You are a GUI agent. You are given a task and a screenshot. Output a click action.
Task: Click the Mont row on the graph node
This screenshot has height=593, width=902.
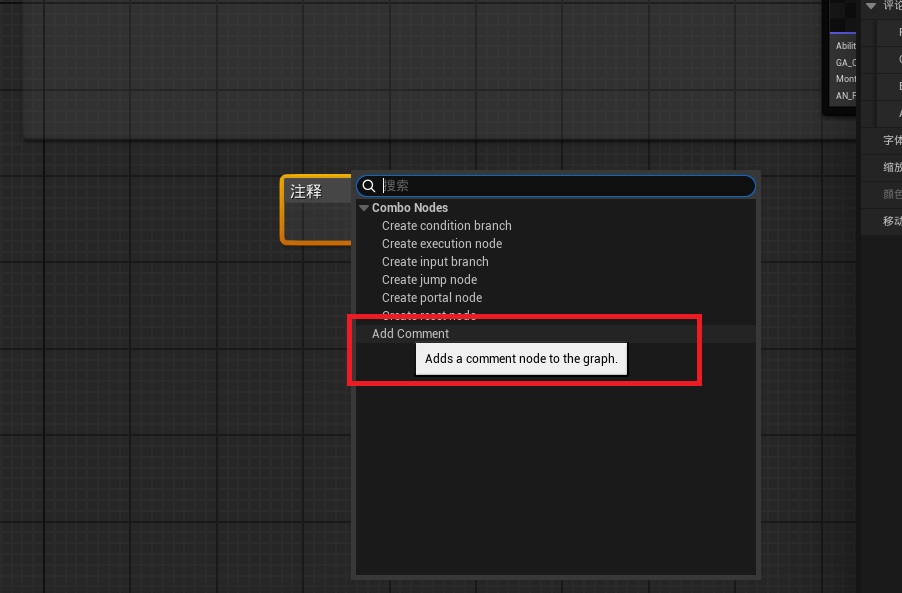845,79
